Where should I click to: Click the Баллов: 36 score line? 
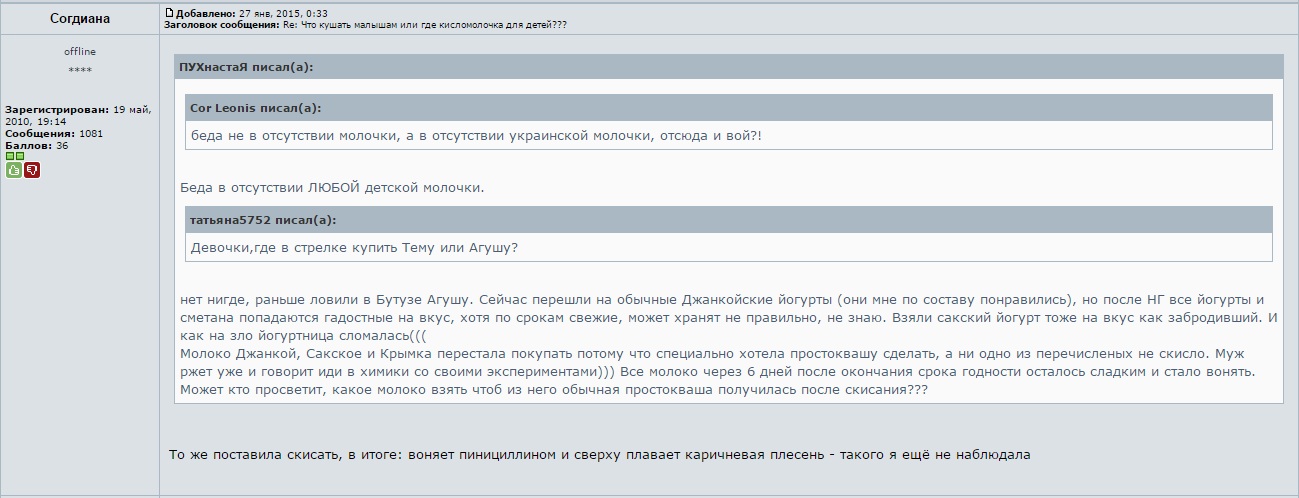point(37,145)
